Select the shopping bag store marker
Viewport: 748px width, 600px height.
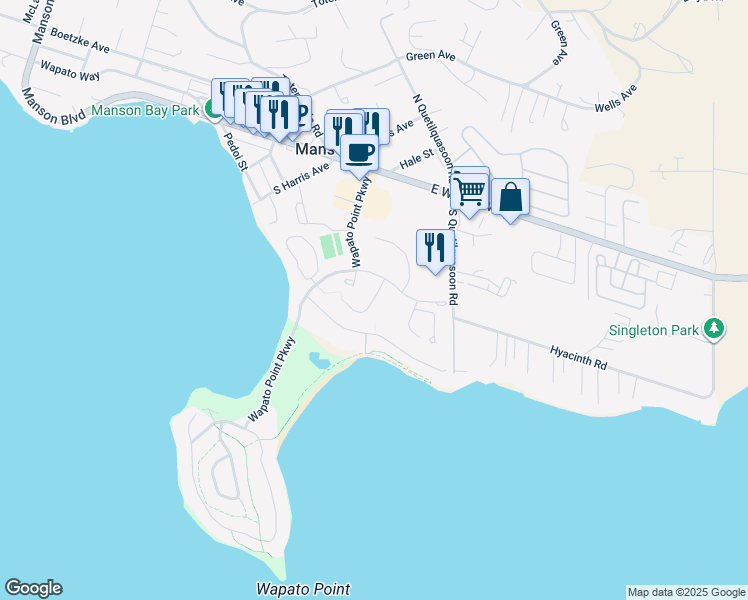(510, 200)
